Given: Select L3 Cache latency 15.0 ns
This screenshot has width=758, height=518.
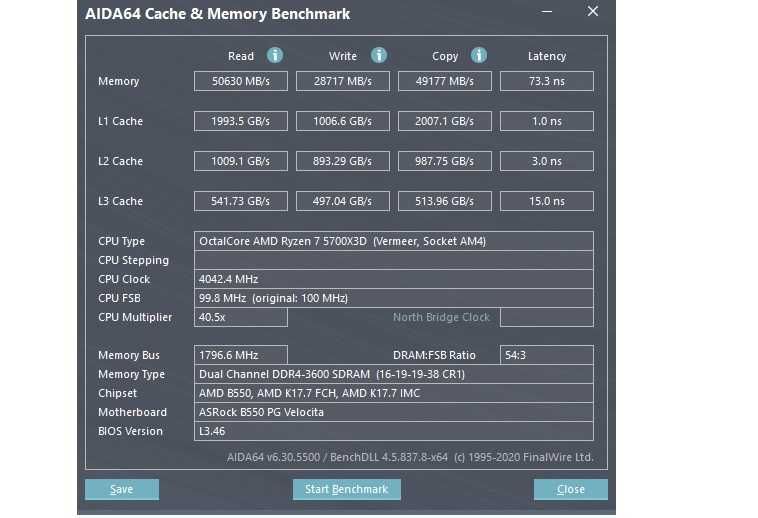Looking at the screenshot, I should (547, 201).
